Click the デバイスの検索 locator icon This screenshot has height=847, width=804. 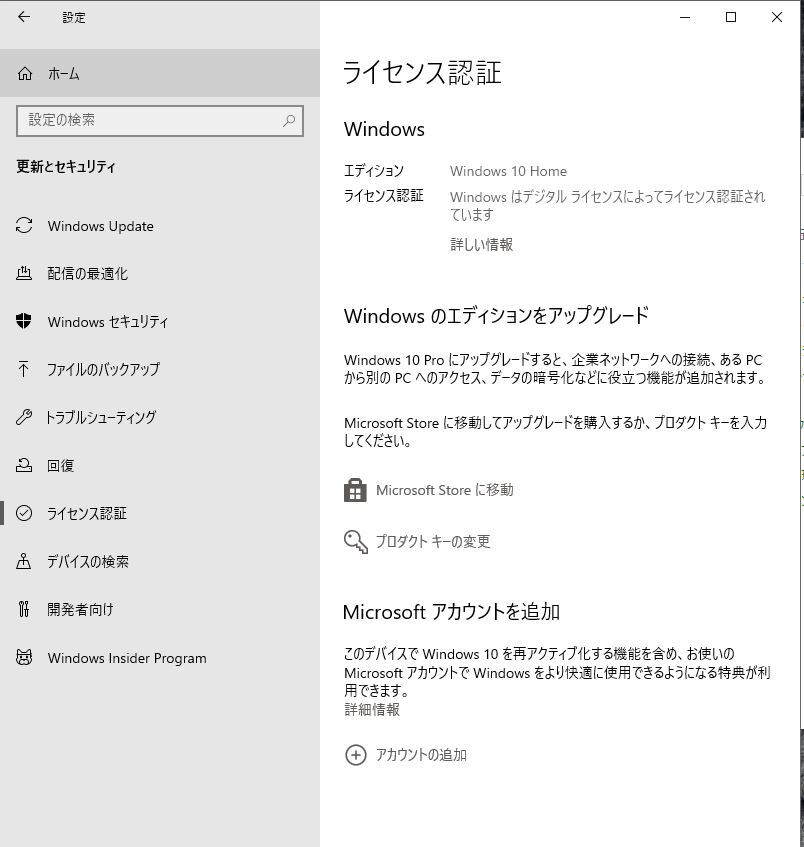pyautogui.click(x=24, y=561)
